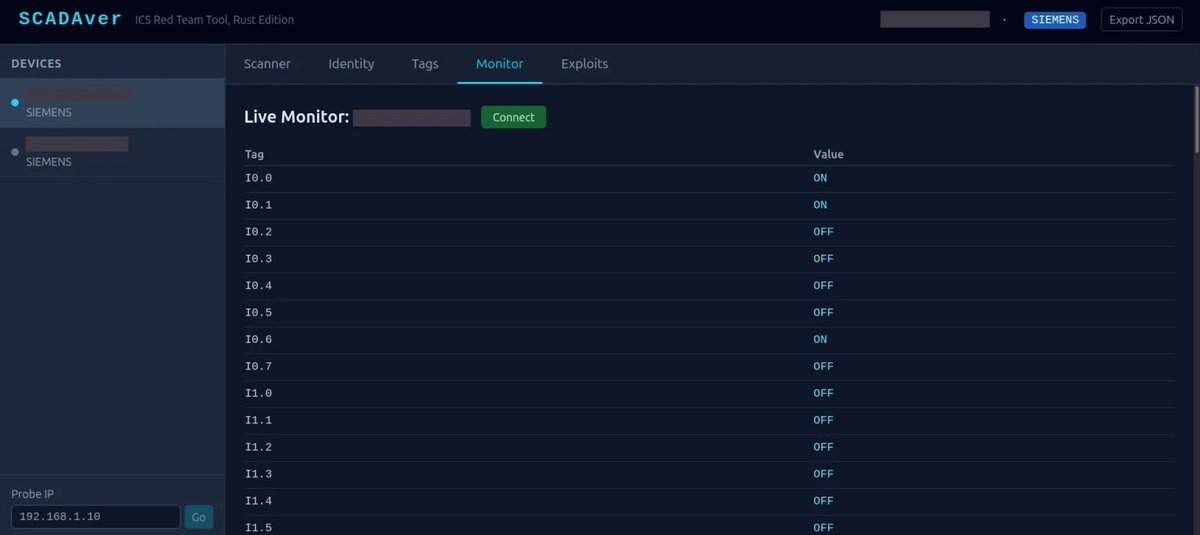1200x535 pixels.
Task: Focus the Probe IP input field
Action: (96, 517)
